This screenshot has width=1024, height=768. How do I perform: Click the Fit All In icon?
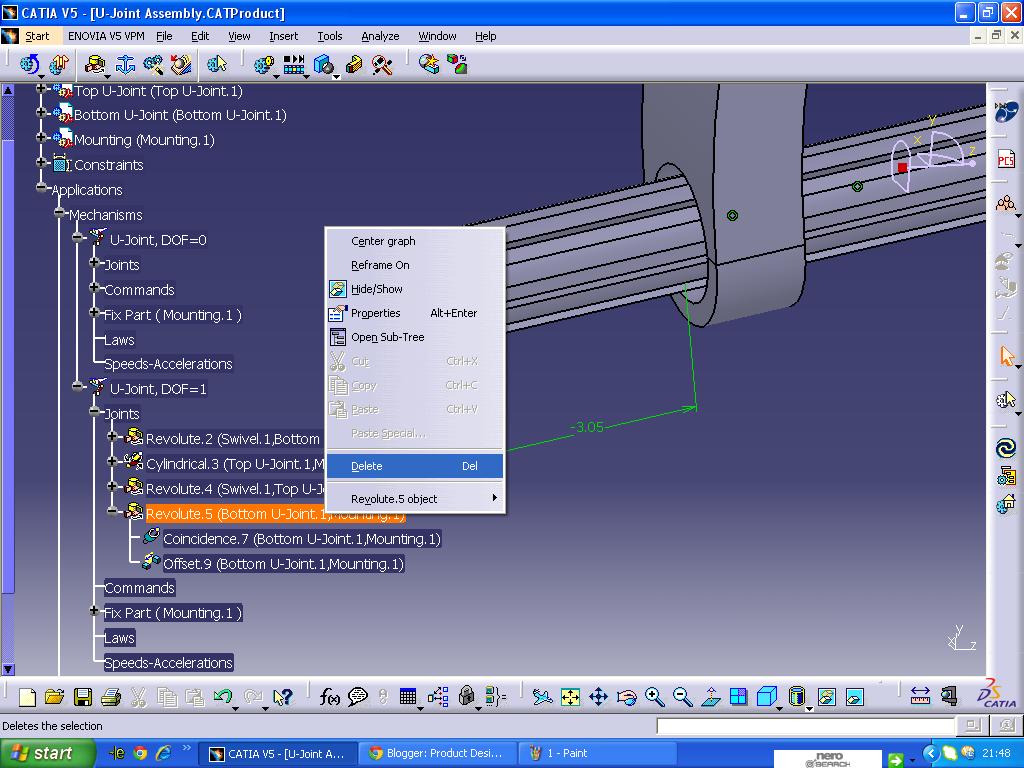coord(570,697)
